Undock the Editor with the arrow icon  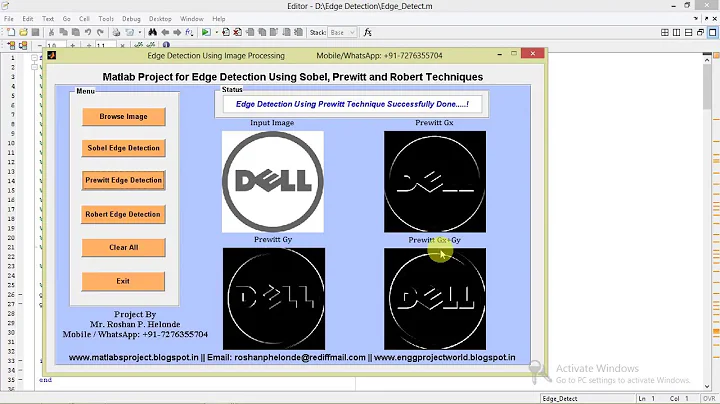coord(706,18)
